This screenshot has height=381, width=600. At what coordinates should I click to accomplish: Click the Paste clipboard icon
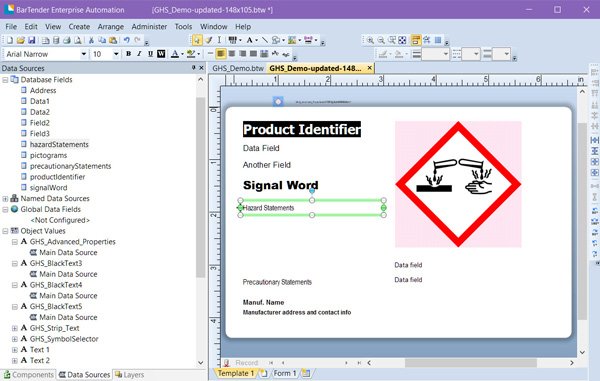tap(113, 40)
